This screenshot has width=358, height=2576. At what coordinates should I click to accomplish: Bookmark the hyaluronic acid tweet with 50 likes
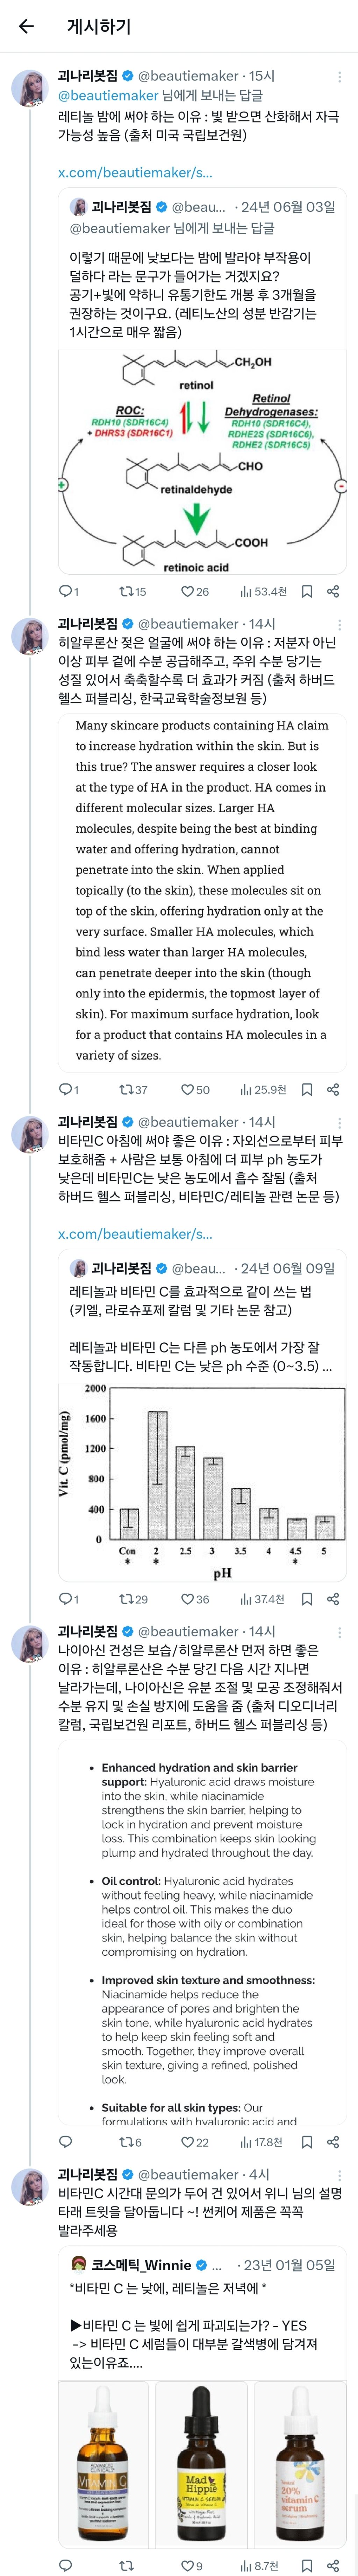click(307, 1089)
